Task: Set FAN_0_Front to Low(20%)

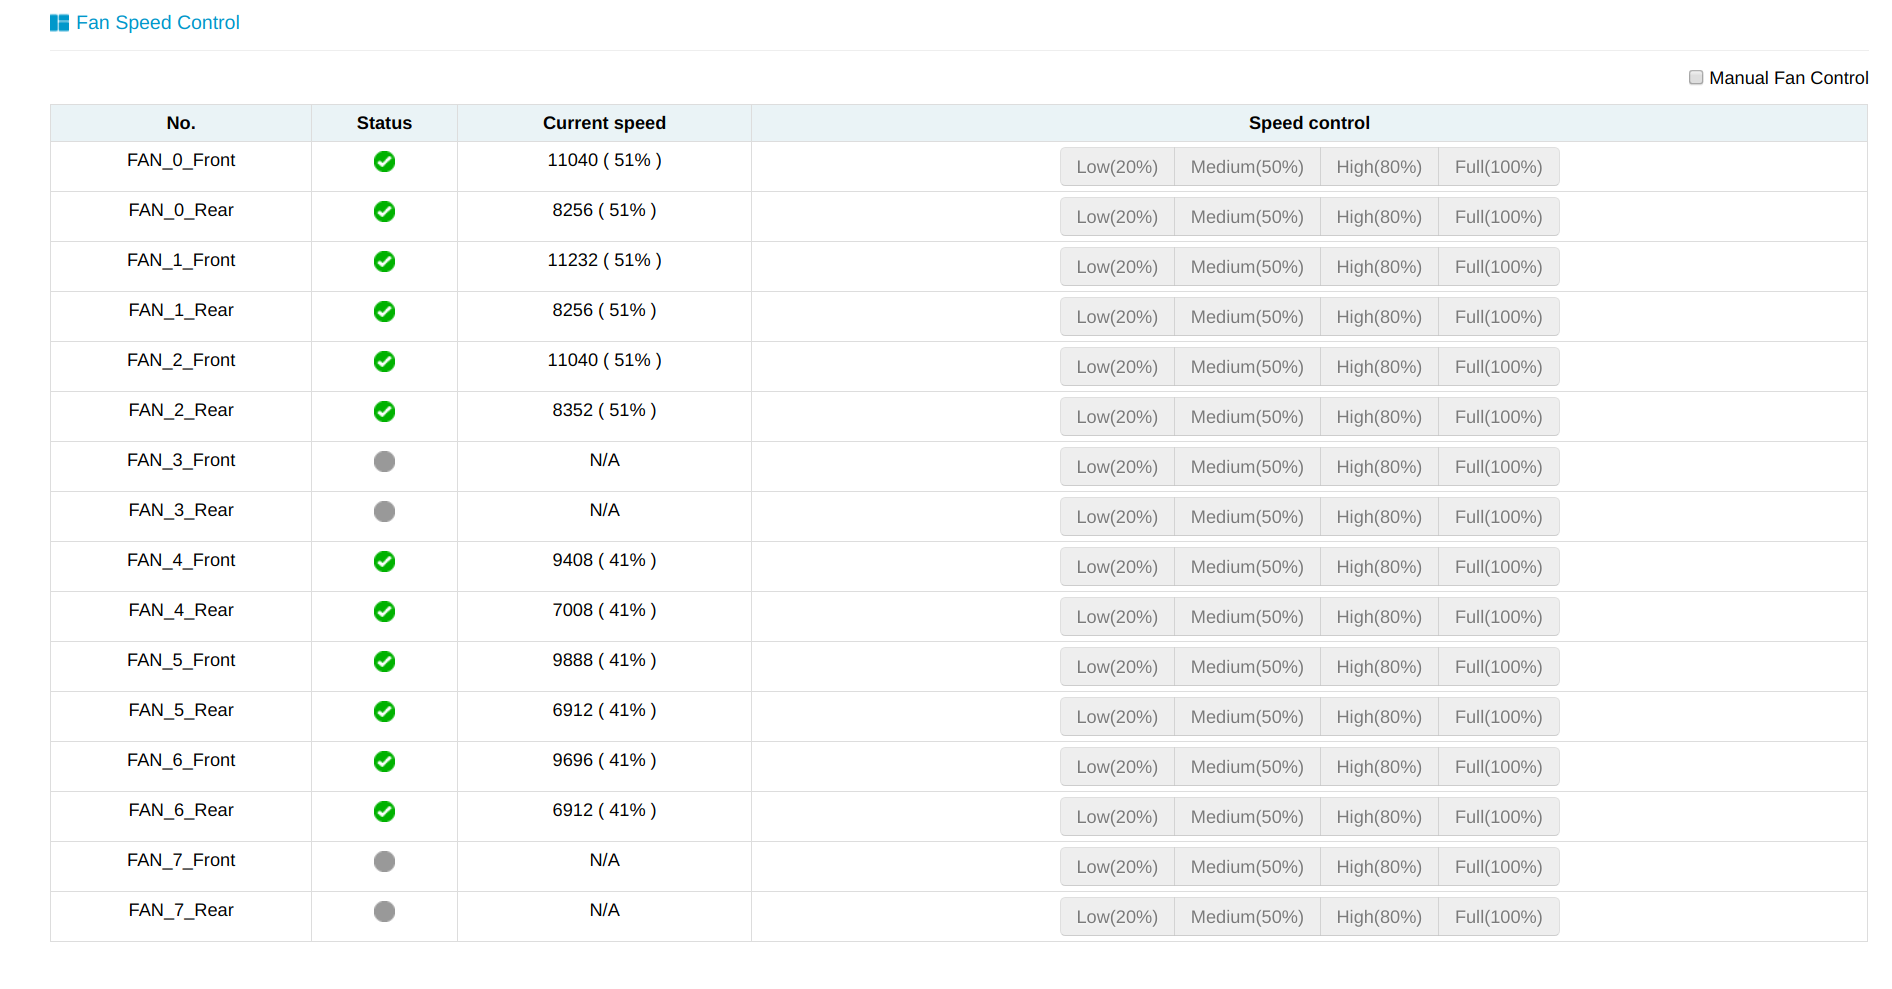Action: pos(1117,167)
